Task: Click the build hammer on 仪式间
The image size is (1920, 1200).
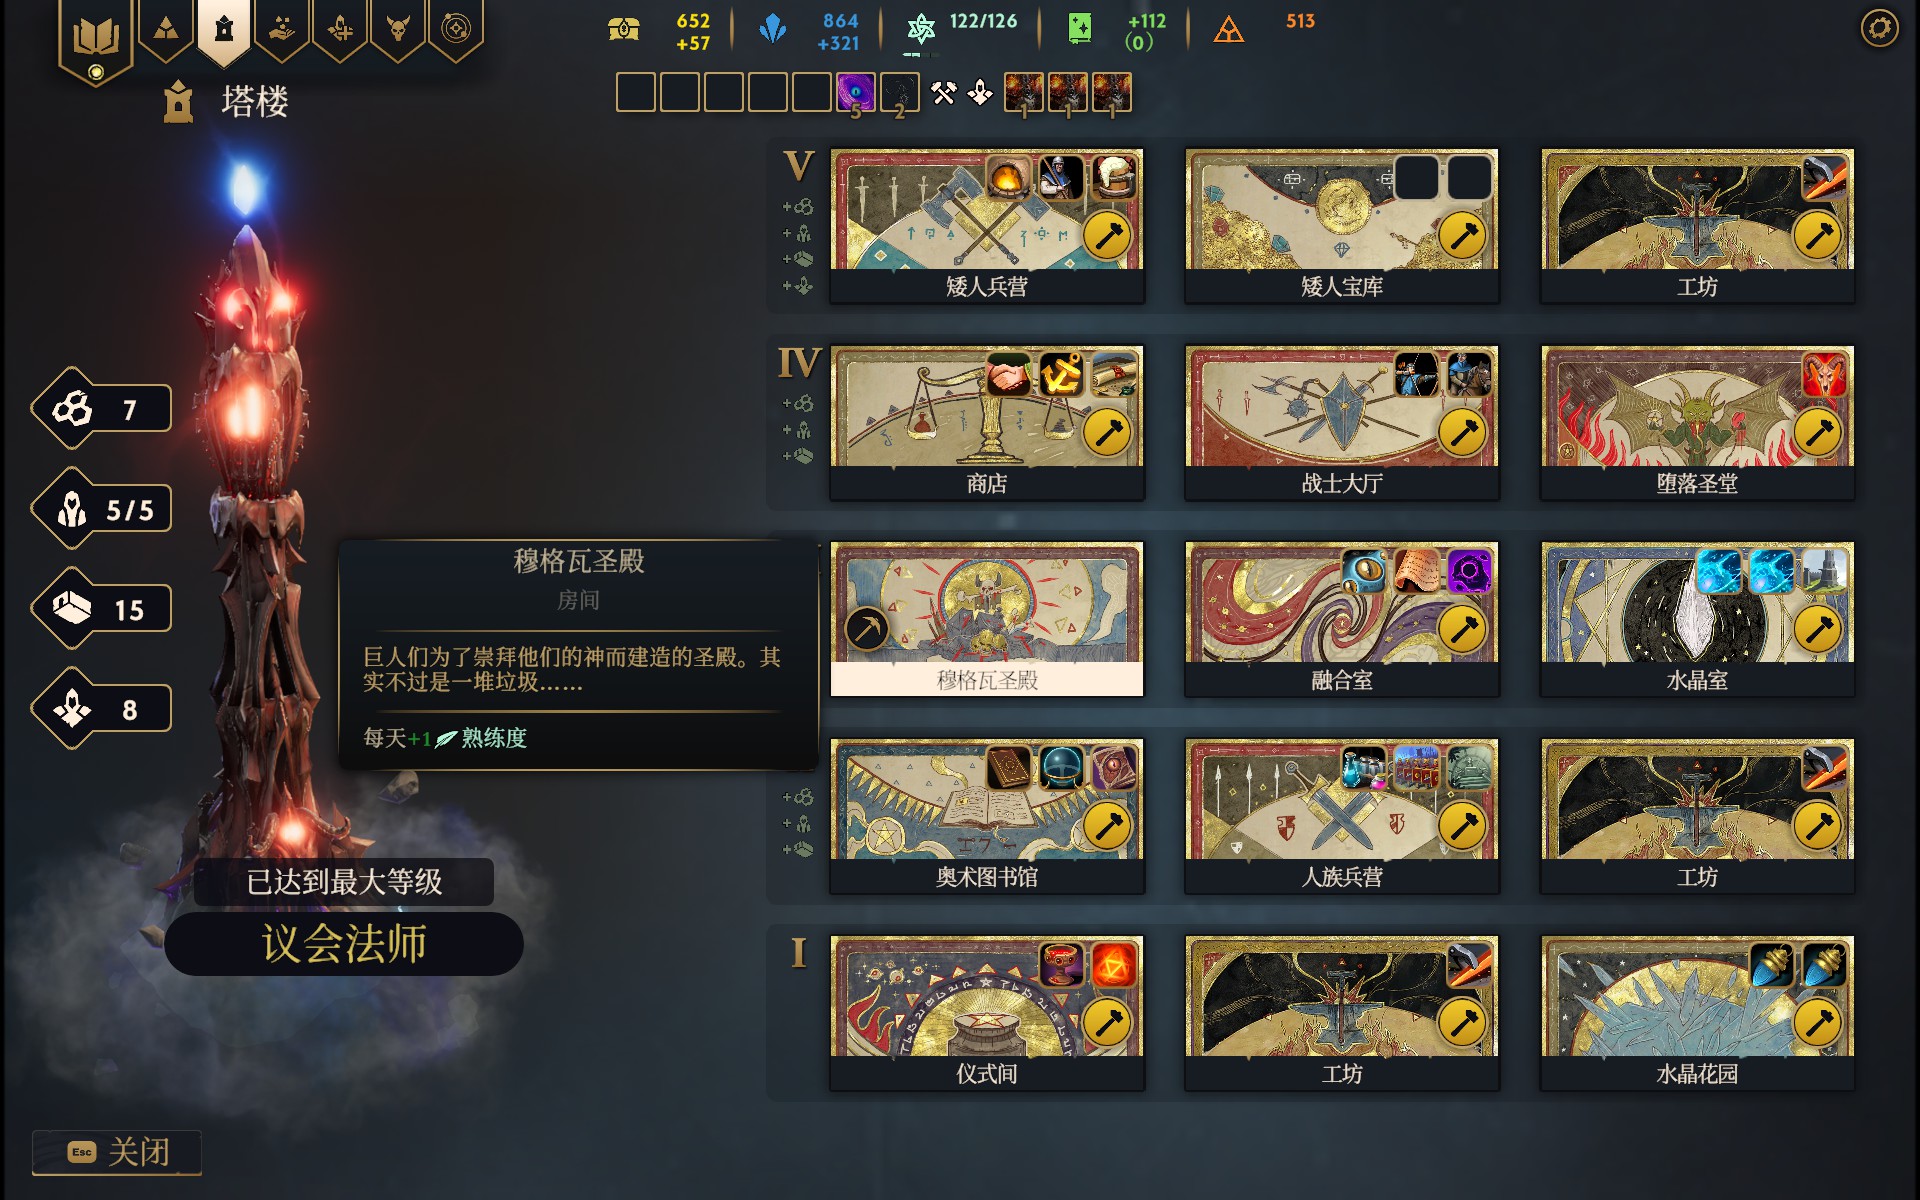Action: click(1107, 1023)
